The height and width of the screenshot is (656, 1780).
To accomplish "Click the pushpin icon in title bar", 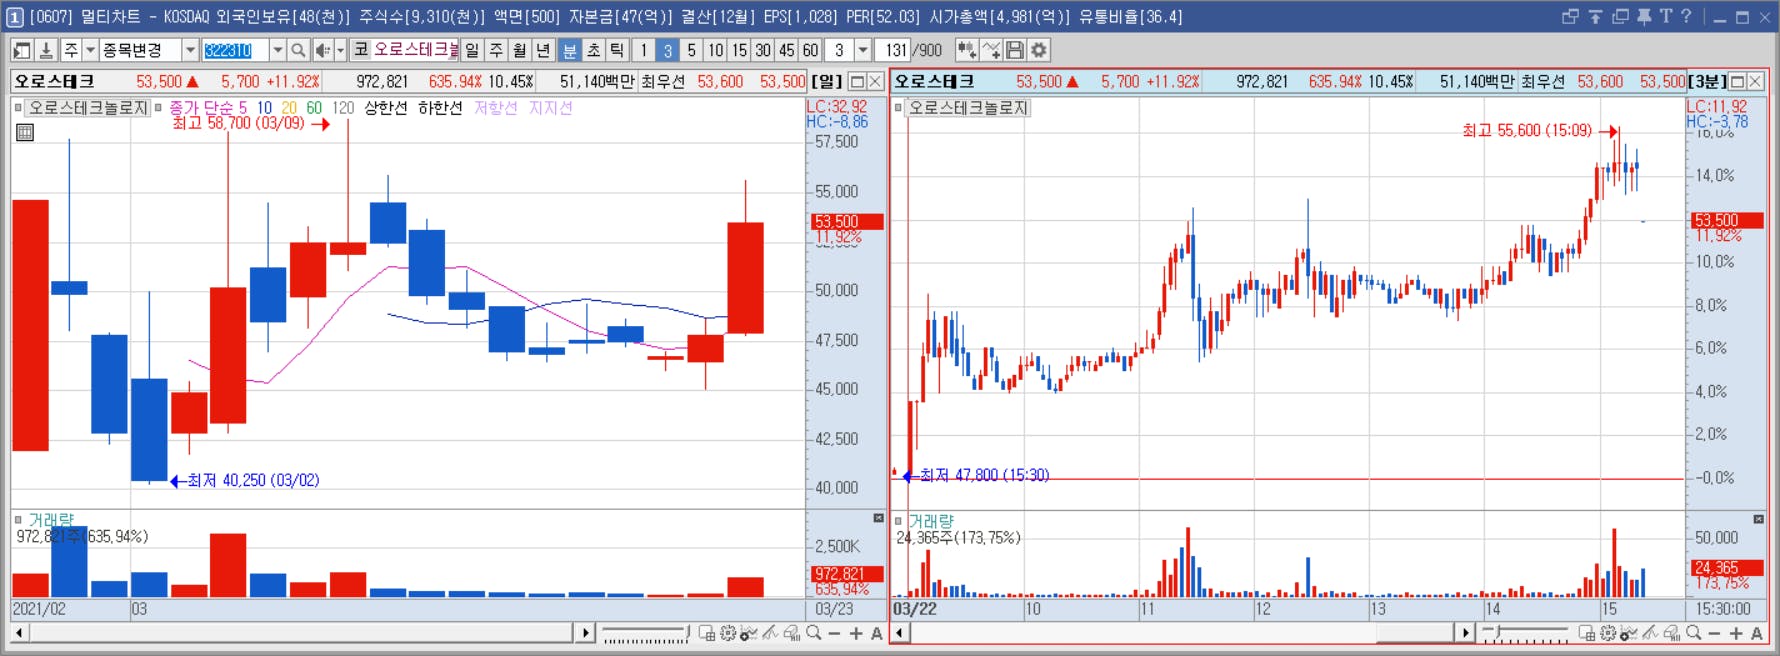I will (x=1644, y=16).
